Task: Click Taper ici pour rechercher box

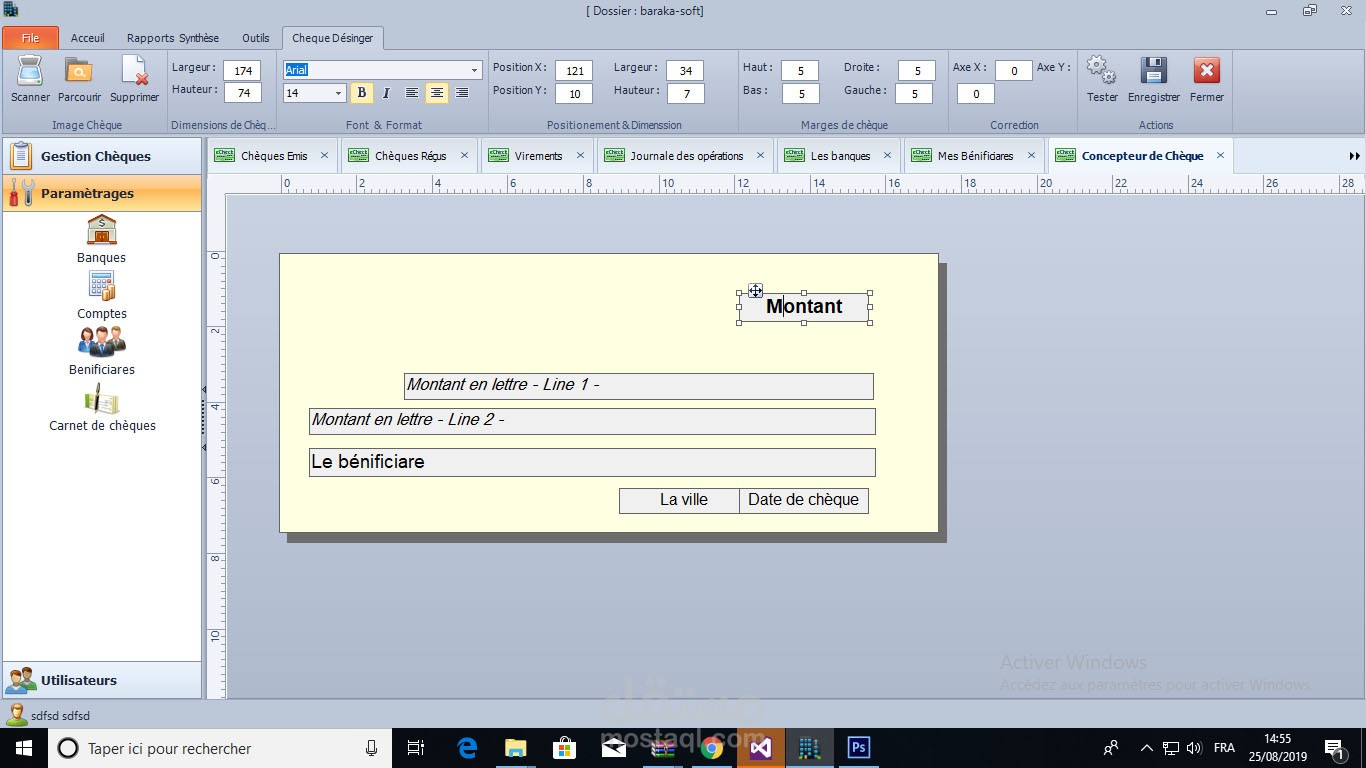Action: coord(220,748)
